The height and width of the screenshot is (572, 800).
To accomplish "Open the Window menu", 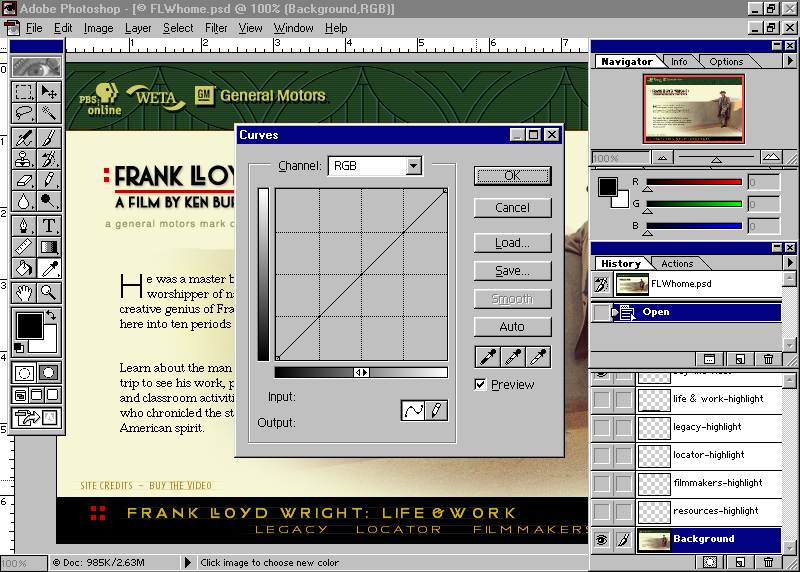I will pos(293,28).
